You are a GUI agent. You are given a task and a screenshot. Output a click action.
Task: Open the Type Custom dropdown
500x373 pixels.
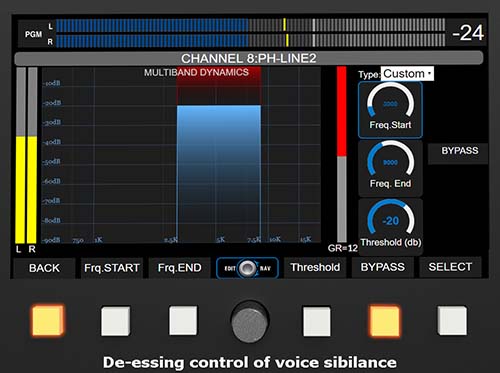pos(407,73)
